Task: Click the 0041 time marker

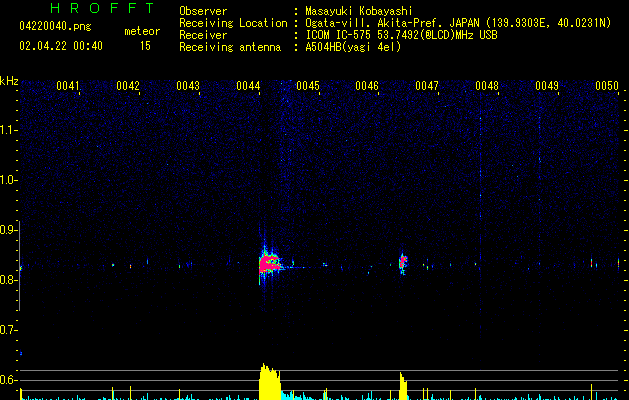Action: click(68, 86)
